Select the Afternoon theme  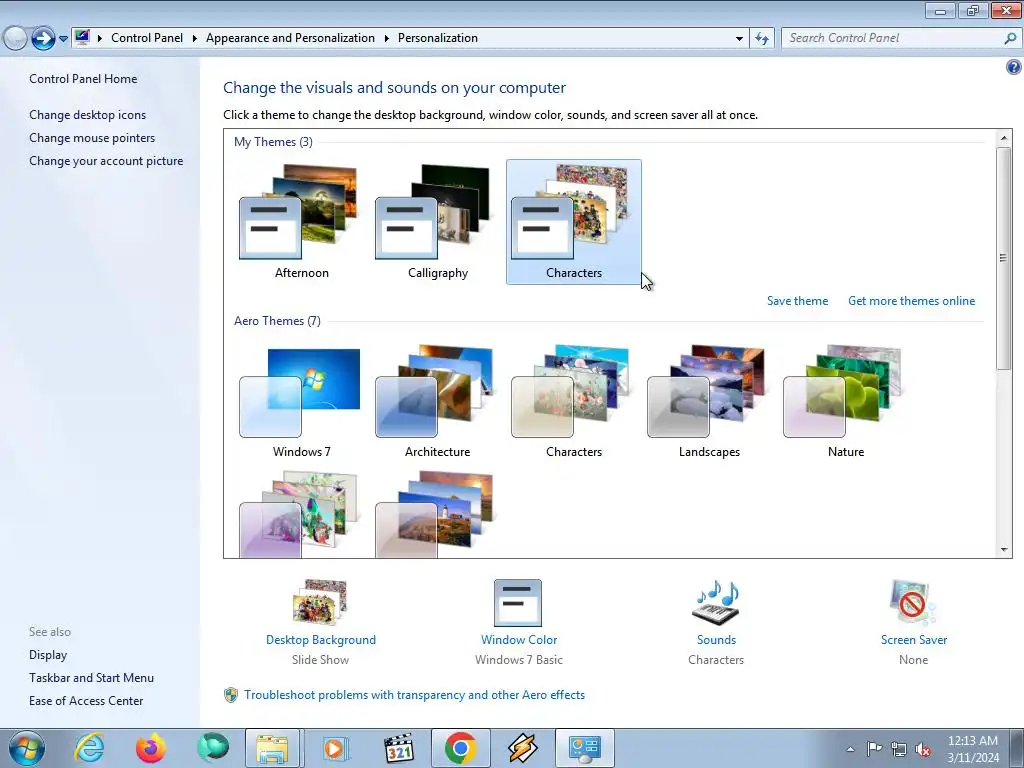coord(301,222)
